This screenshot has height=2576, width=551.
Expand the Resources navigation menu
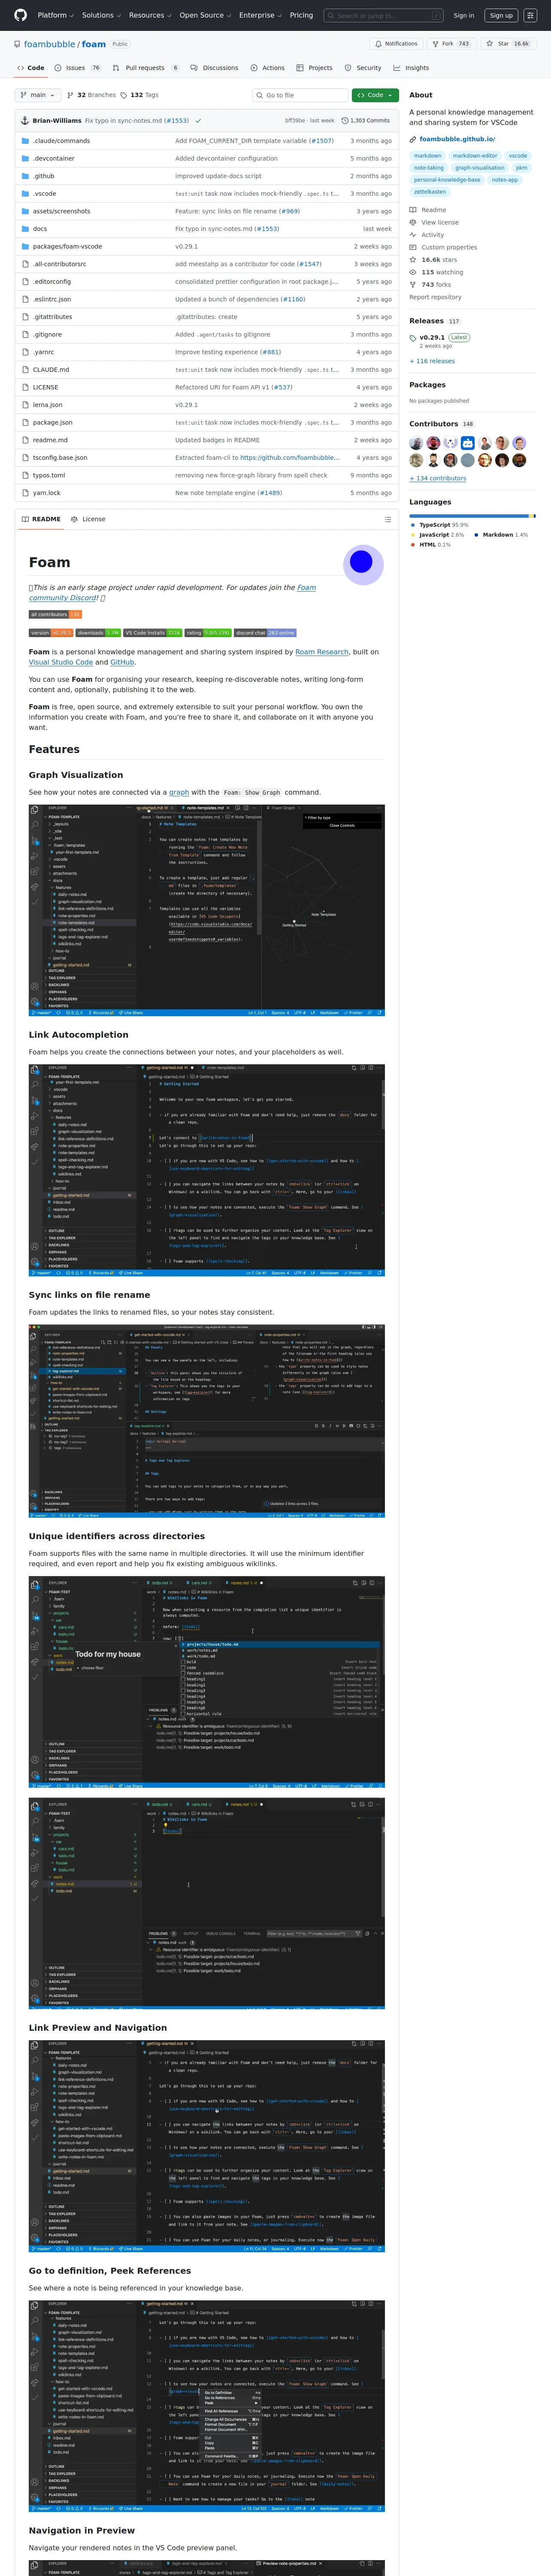(x=150, y=15)
